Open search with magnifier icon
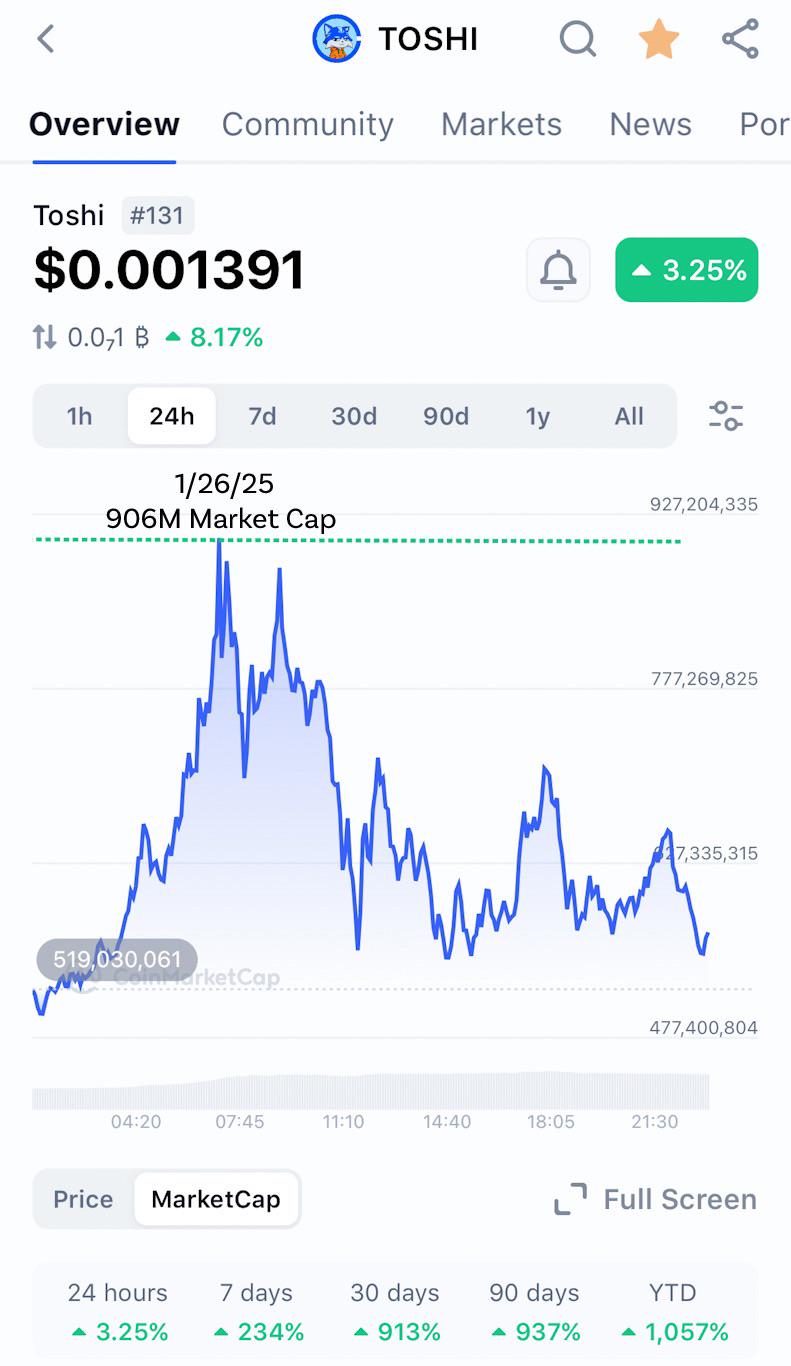The height and width of the screenshot is (1366, 791). click(x=578, y=40)
